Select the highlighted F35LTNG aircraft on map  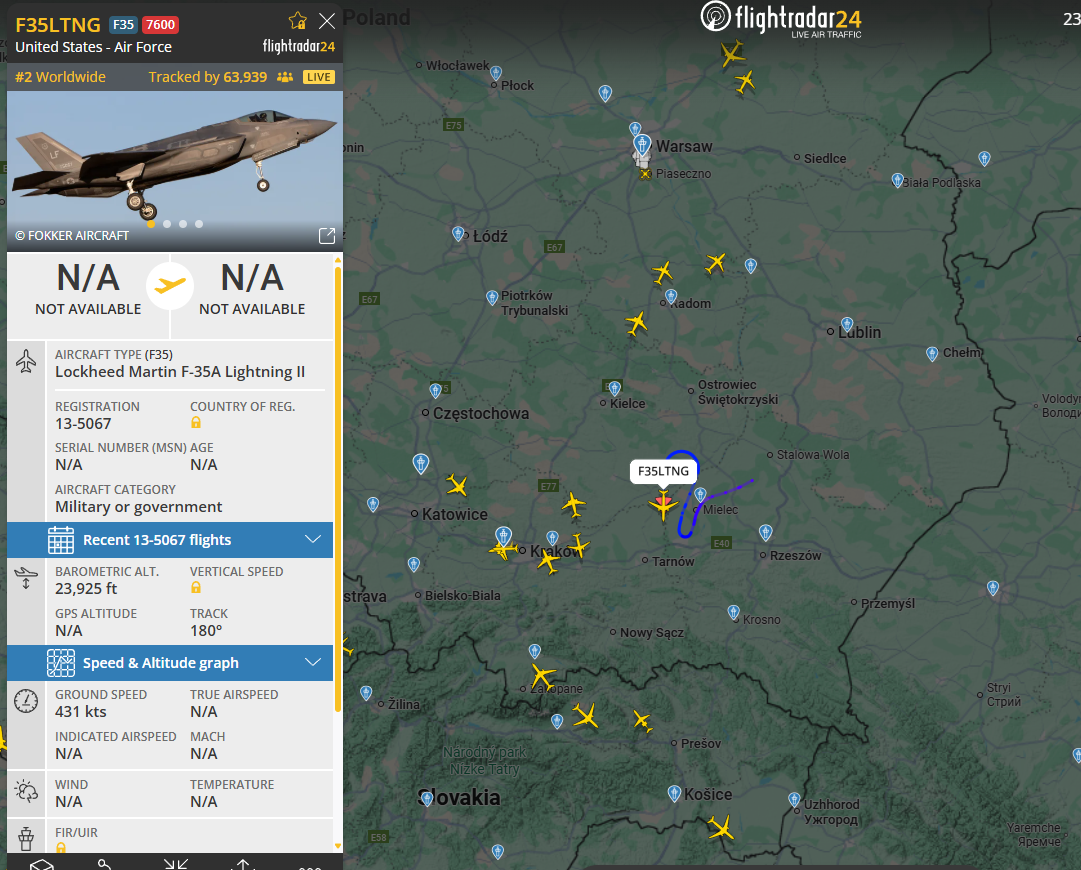tap(663, 505)
